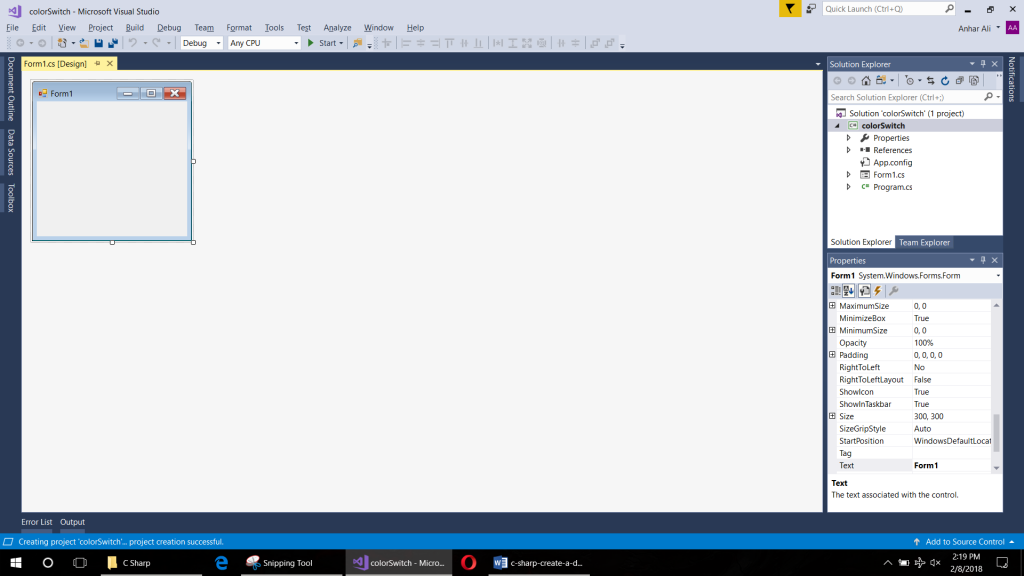This screenshot has width=1024, height=576.
Task: Click the Home icon in Solution Explorer
Action: 867,80
